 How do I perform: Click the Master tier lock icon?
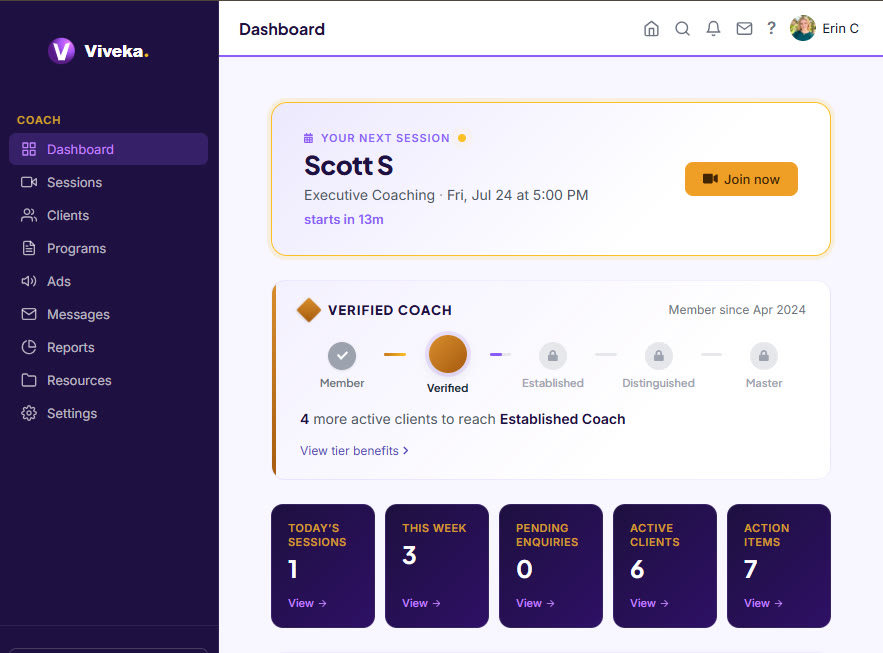pyautogui.click(x=764, y=356)
